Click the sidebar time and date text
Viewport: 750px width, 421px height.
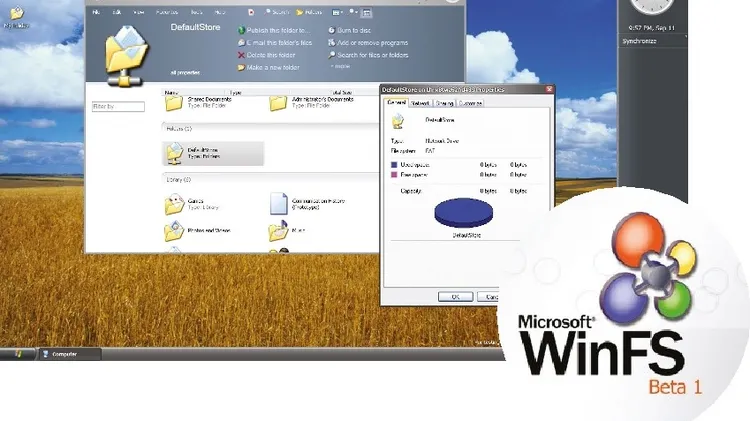pos(651,28)
